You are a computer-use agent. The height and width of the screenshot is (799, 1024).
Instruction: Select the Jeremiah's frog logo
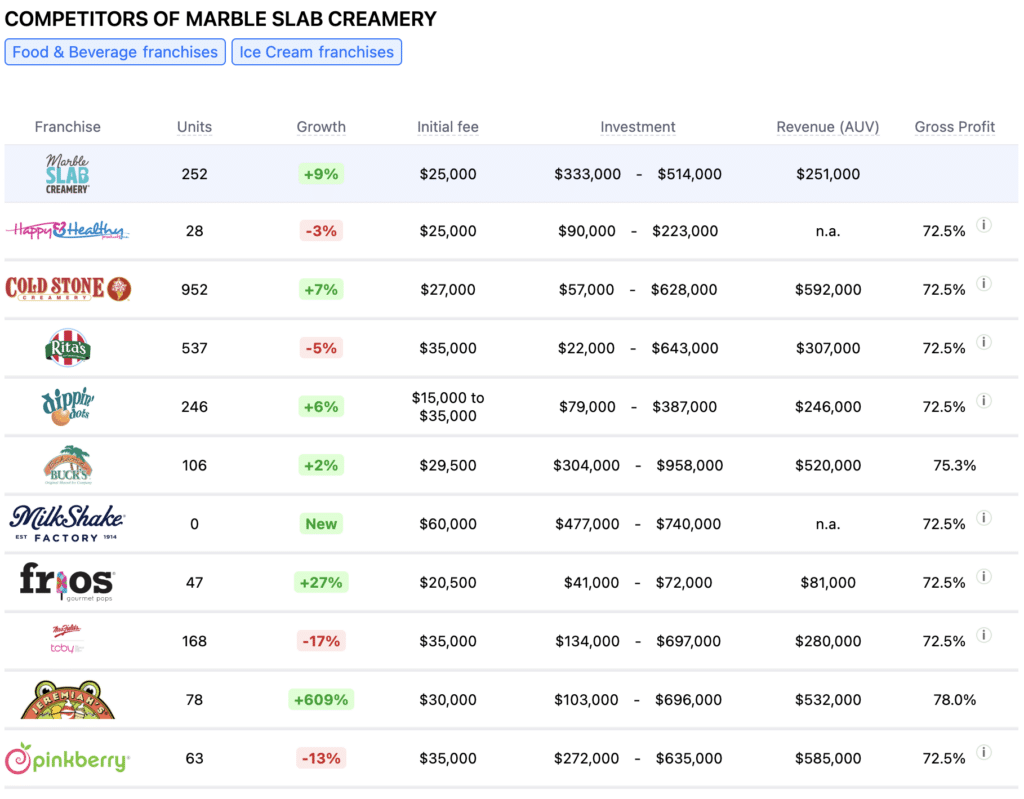pyautogui.click(x=68, y=700)
